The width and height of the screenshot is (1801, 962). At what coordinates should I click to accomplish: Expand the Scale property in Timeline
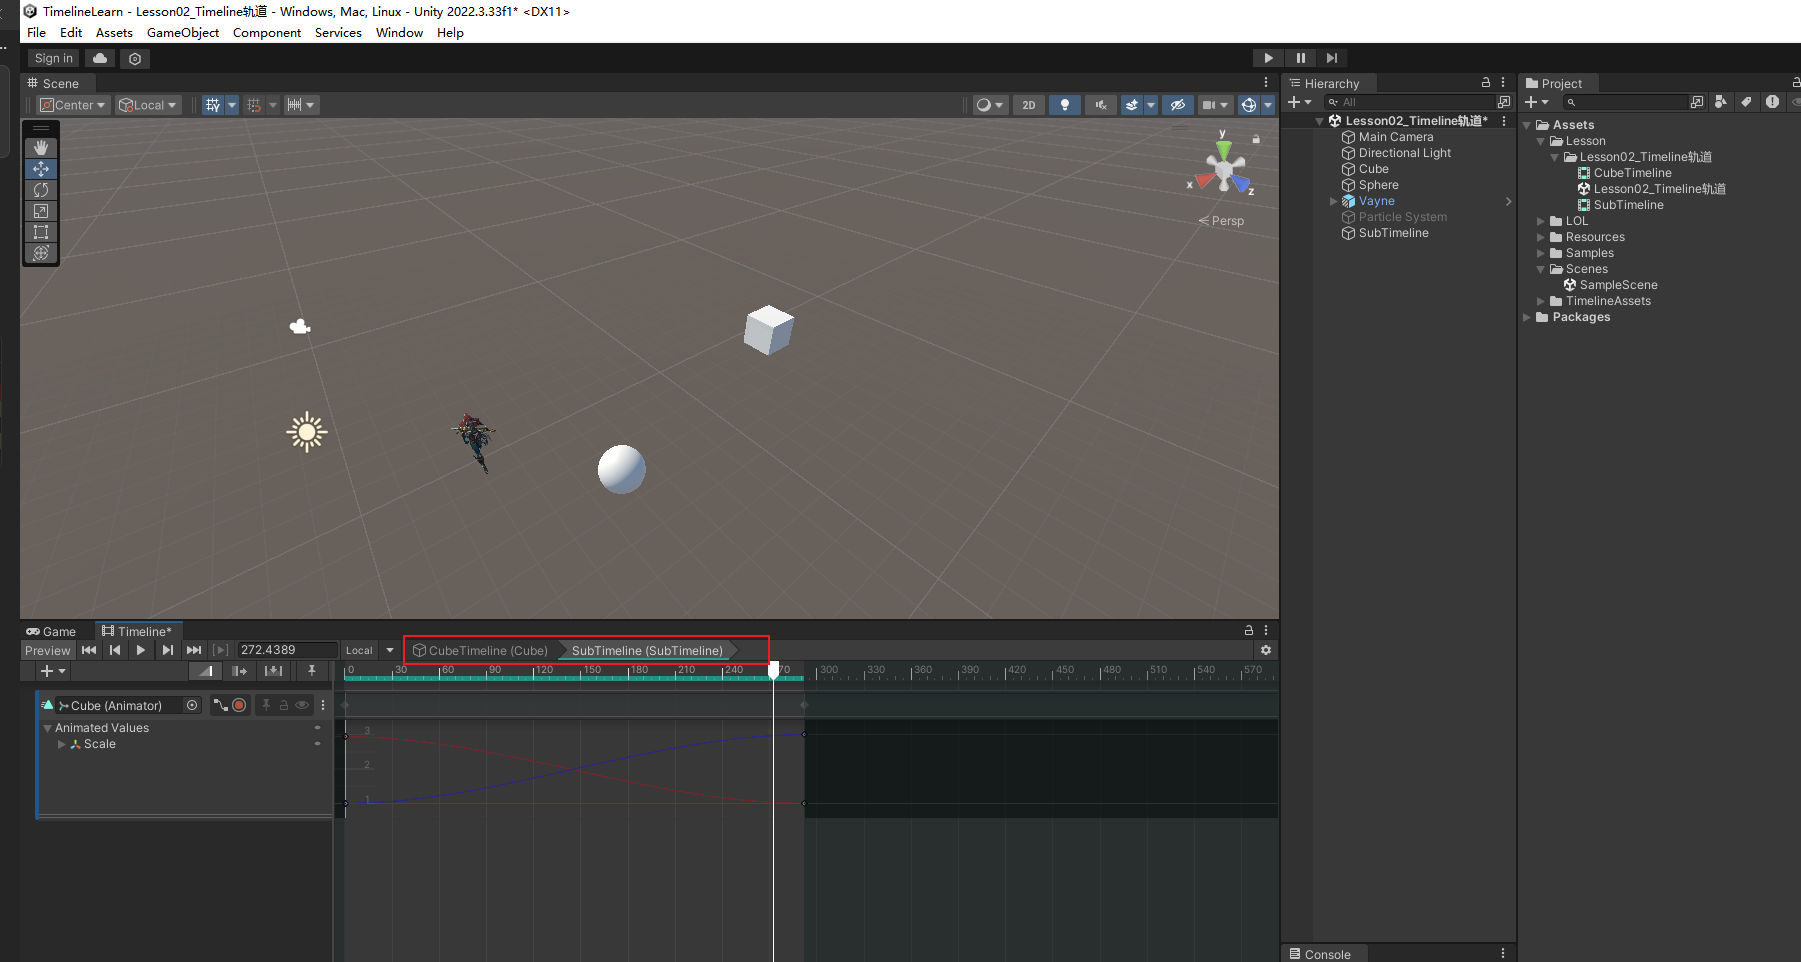coord(62,744)
